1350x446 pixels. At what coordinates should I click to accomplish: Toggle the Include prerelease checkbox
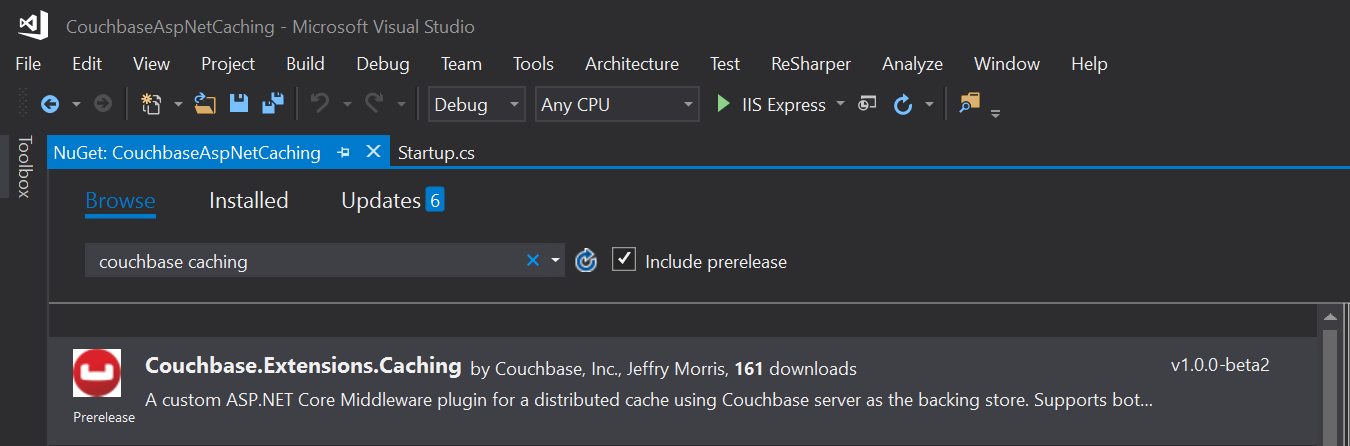tap(624, 260)
